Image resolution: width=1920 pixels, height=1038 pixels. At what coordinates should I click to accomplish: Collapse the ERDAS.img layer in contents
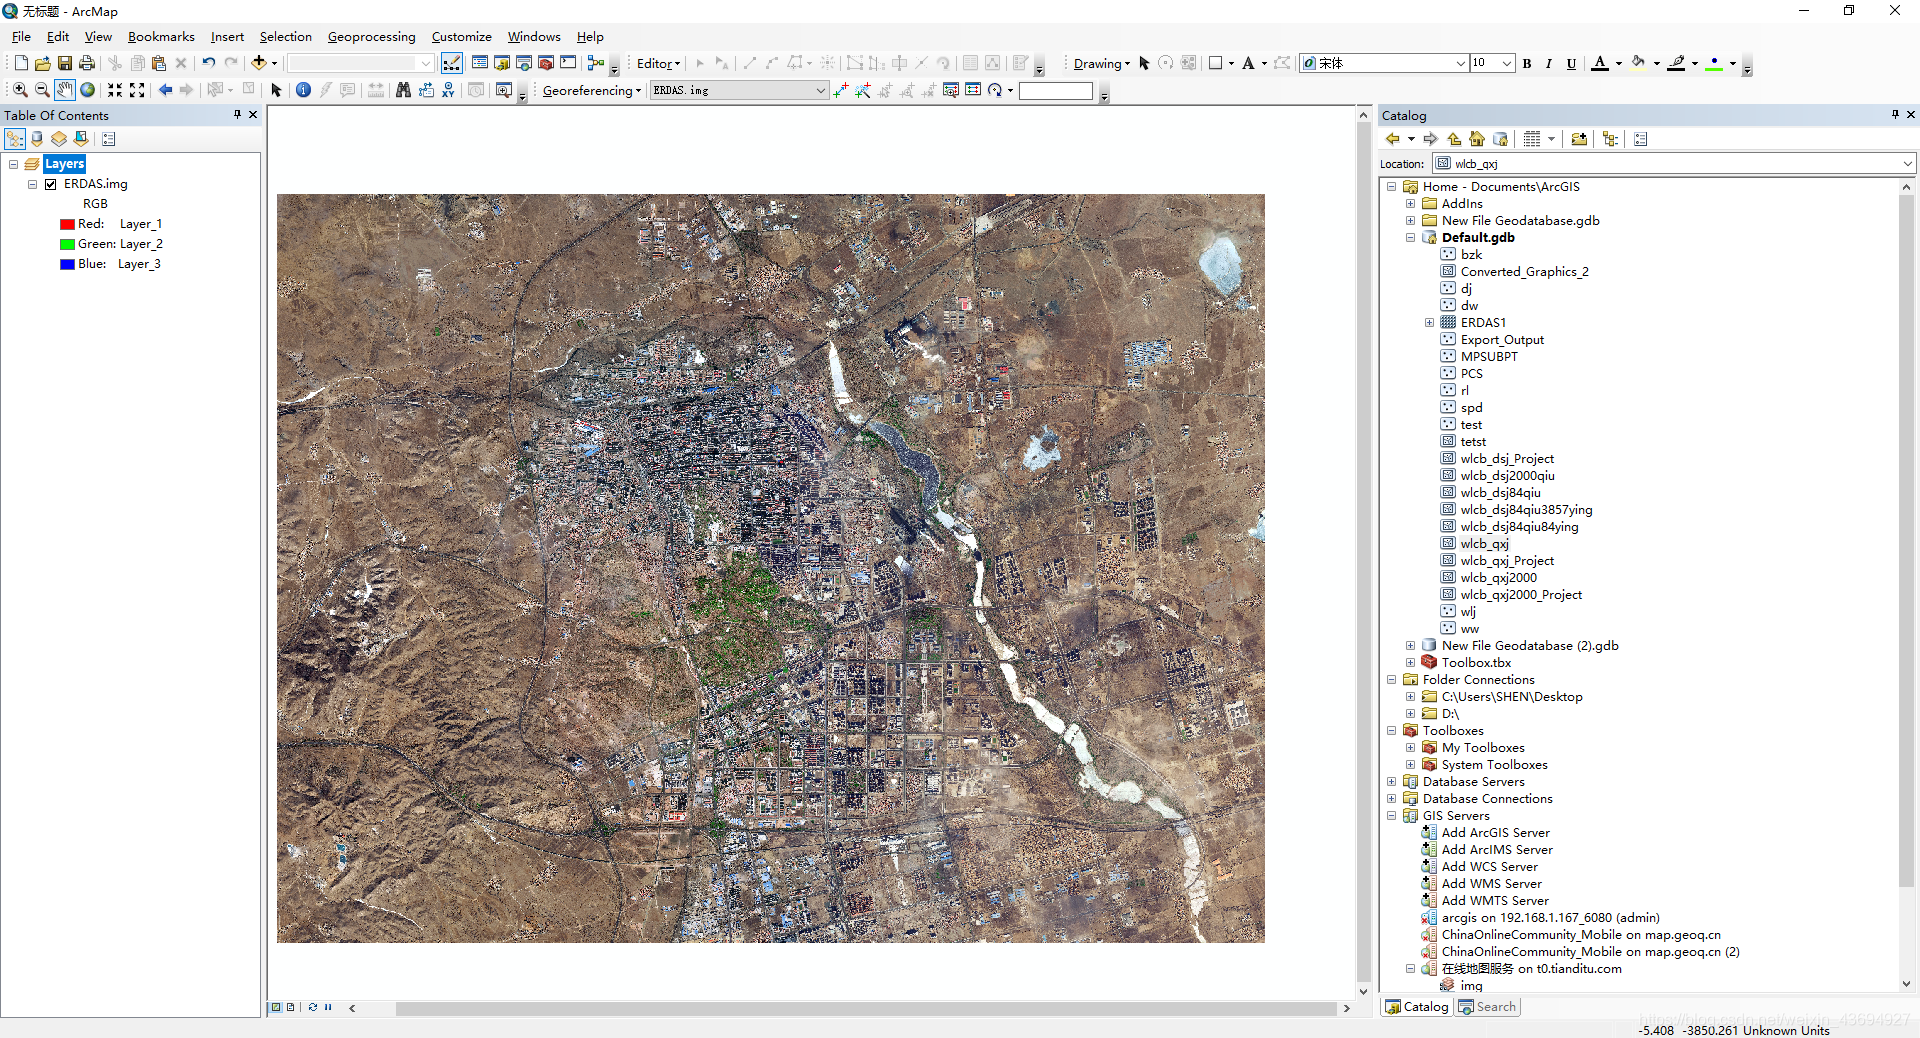[x=32, y=184]
